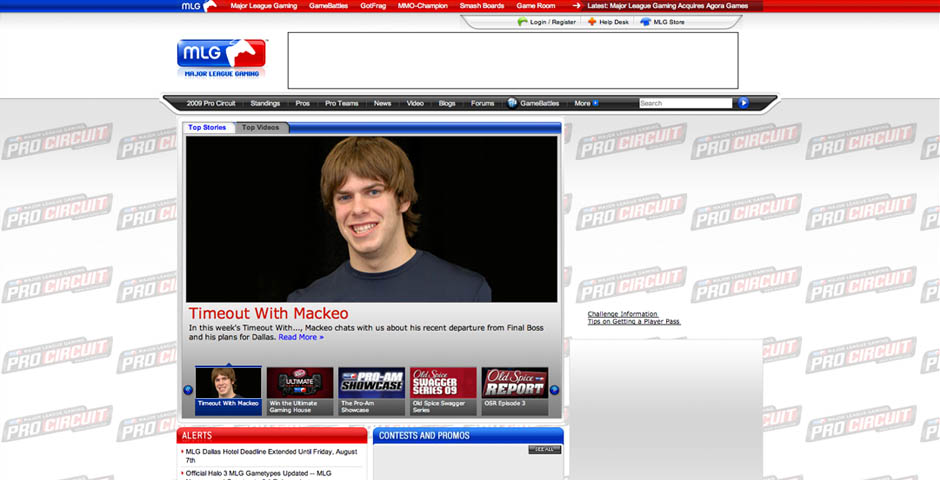This screenshot has height=480, width=940.
Task: Click the MLG Store link
Action: 669,22
